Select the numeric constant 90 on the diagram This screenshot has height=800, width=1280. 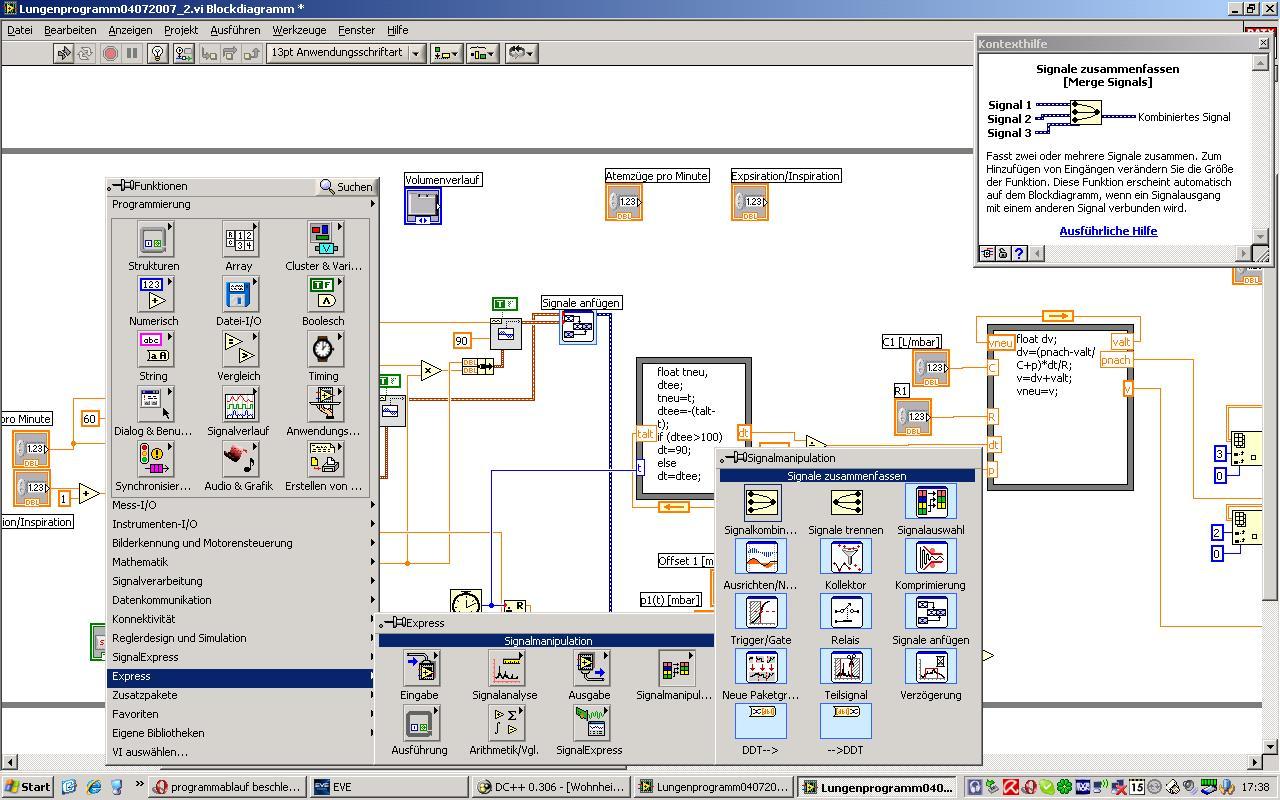[x=462, y=341]
